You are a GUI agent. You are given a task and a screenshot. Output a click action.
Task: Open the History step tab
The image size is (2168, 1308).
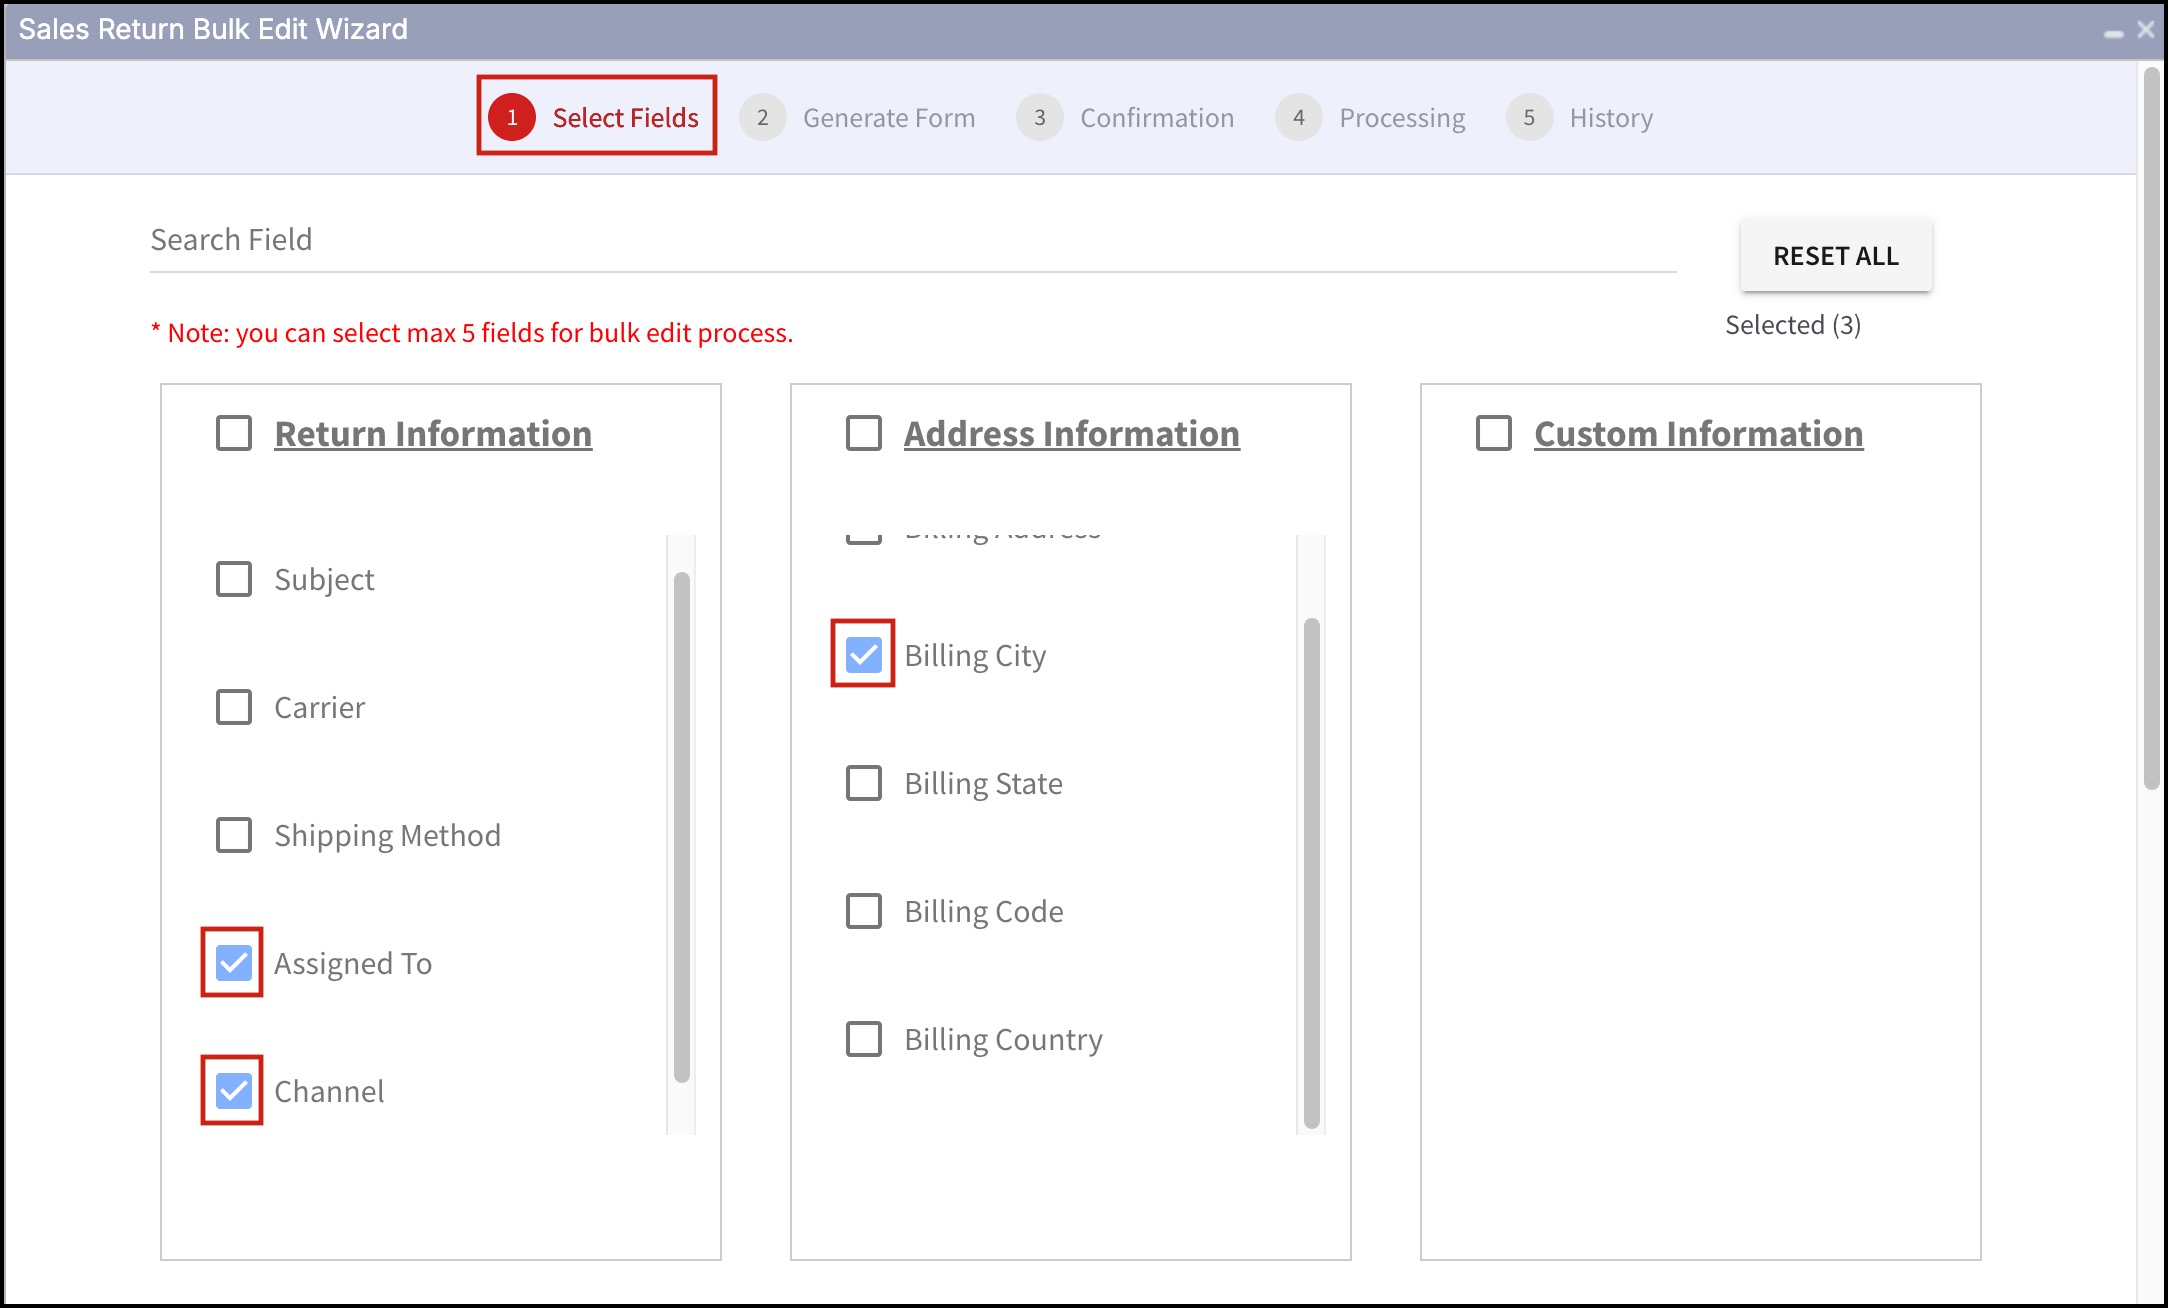coord(1610,118)
